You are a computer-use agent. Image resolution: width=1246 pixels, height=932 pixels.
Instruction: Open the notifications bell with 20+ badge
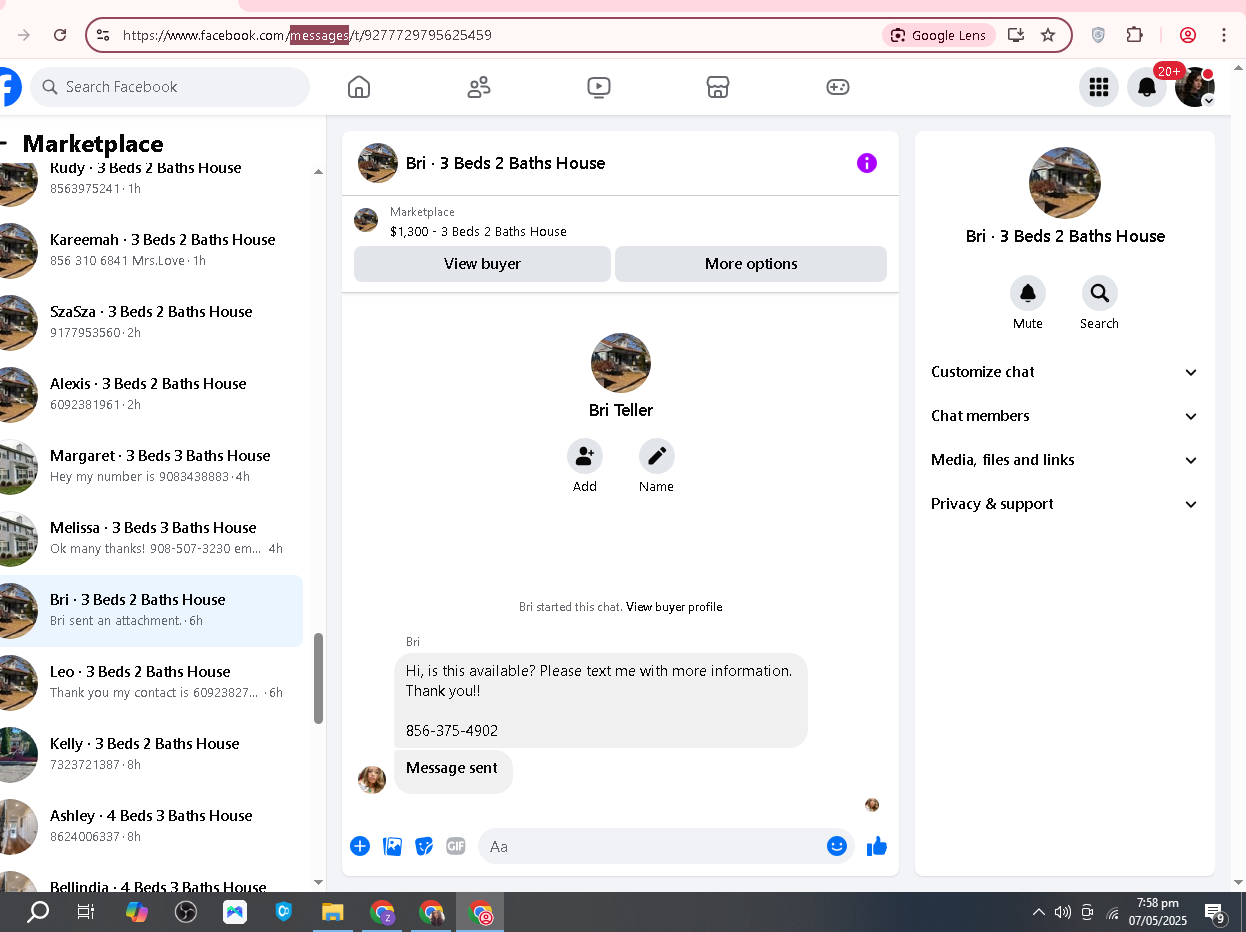click(x=1147, y=87)
